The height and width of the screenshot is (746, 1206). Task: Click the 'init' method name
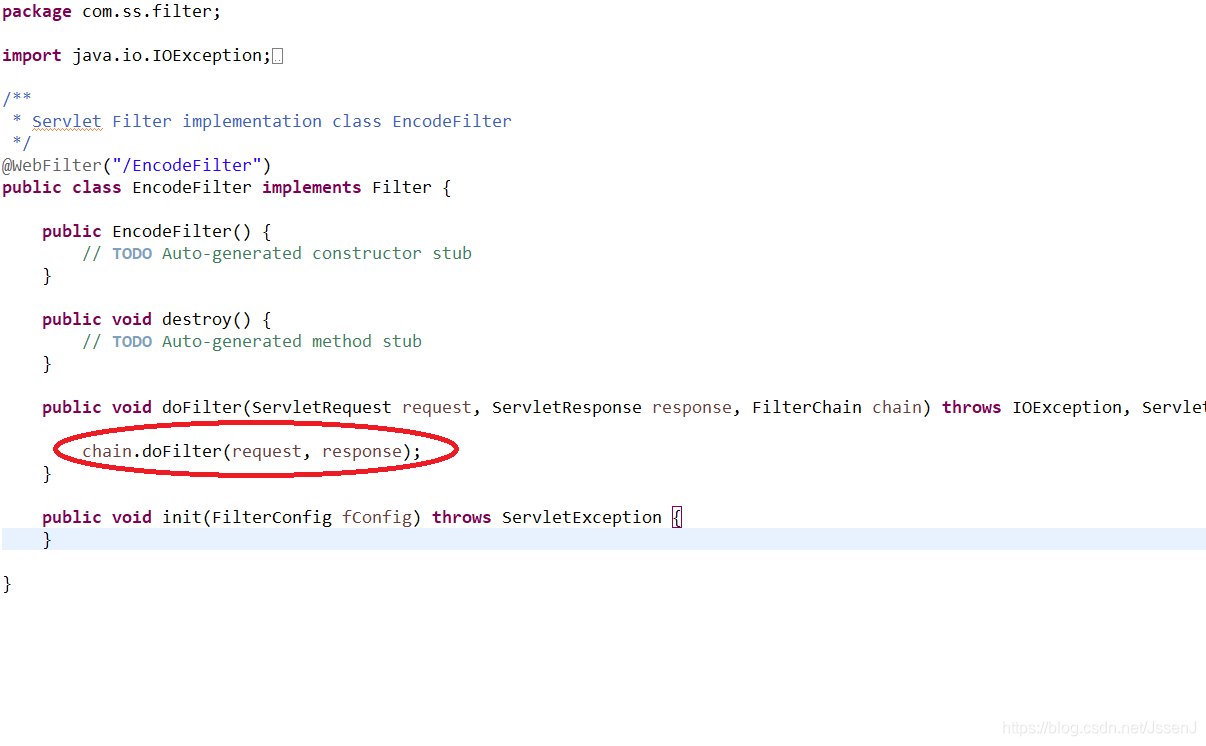coord(182,517)
